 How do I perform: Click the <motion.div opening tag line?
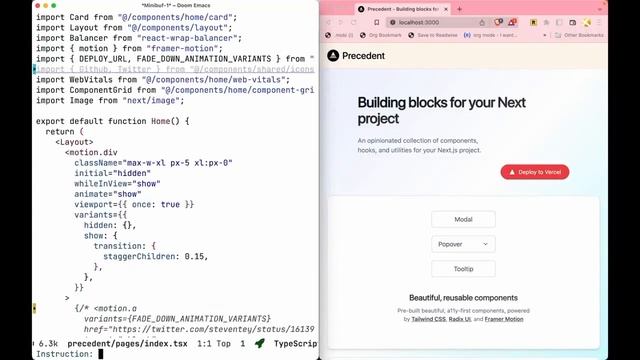pyautogui.click(x=91, y=152)
